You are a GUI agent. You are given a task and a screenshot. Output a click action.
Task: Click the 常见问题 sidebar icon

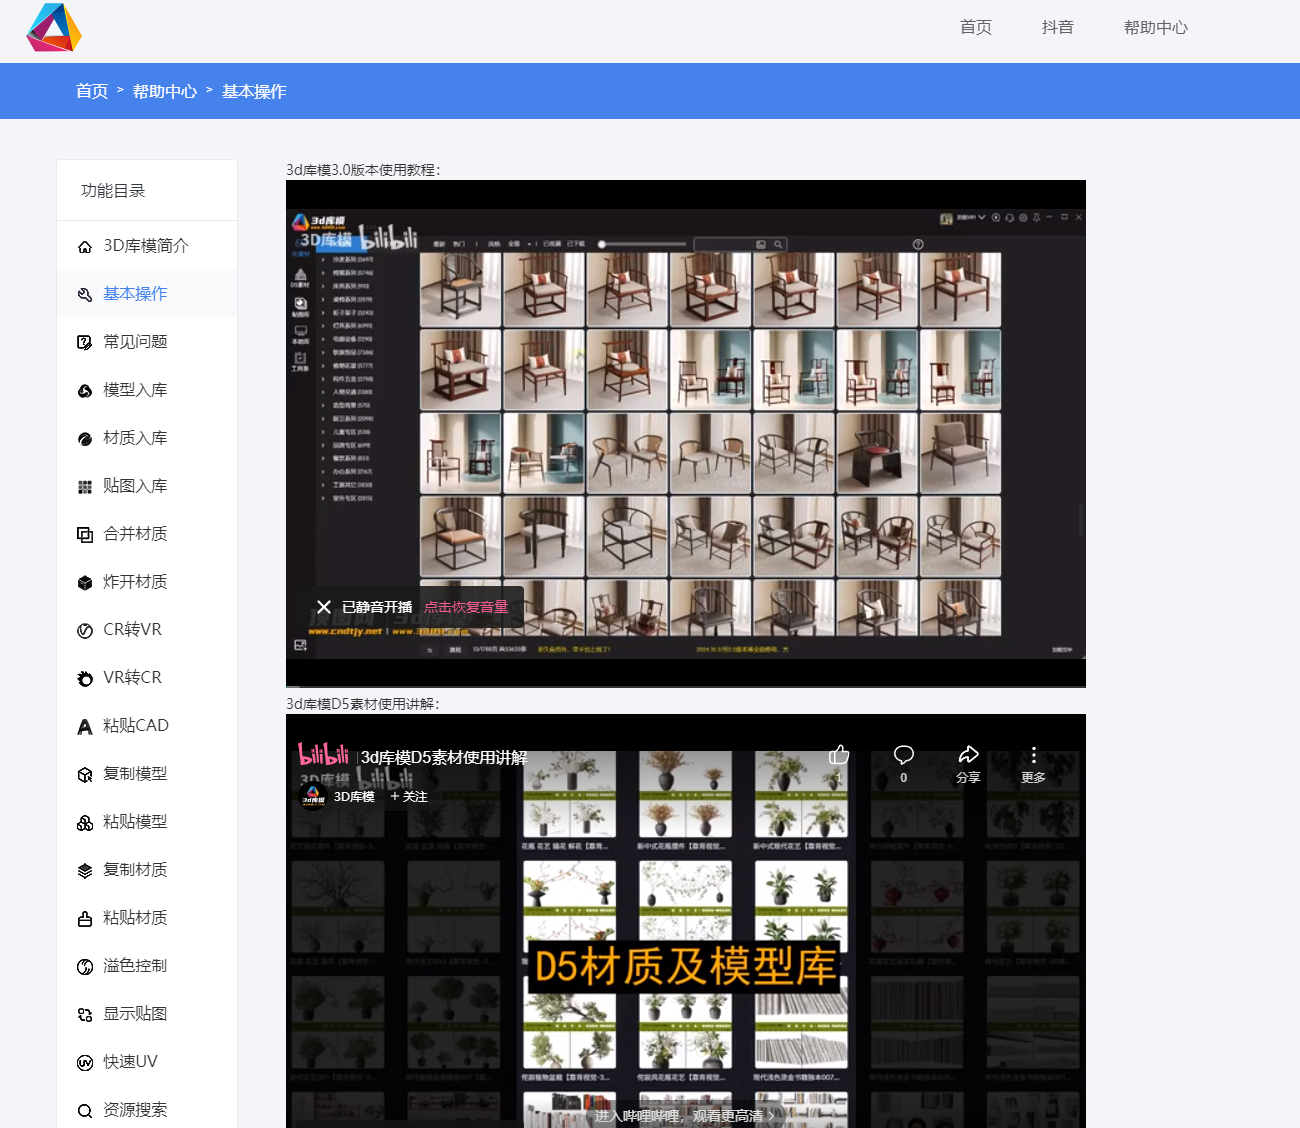click(x=85, y=342)
